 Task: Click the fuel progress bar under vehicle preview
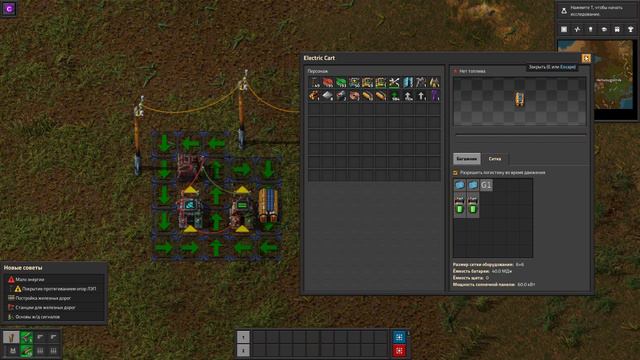click(x=520, y=135)
